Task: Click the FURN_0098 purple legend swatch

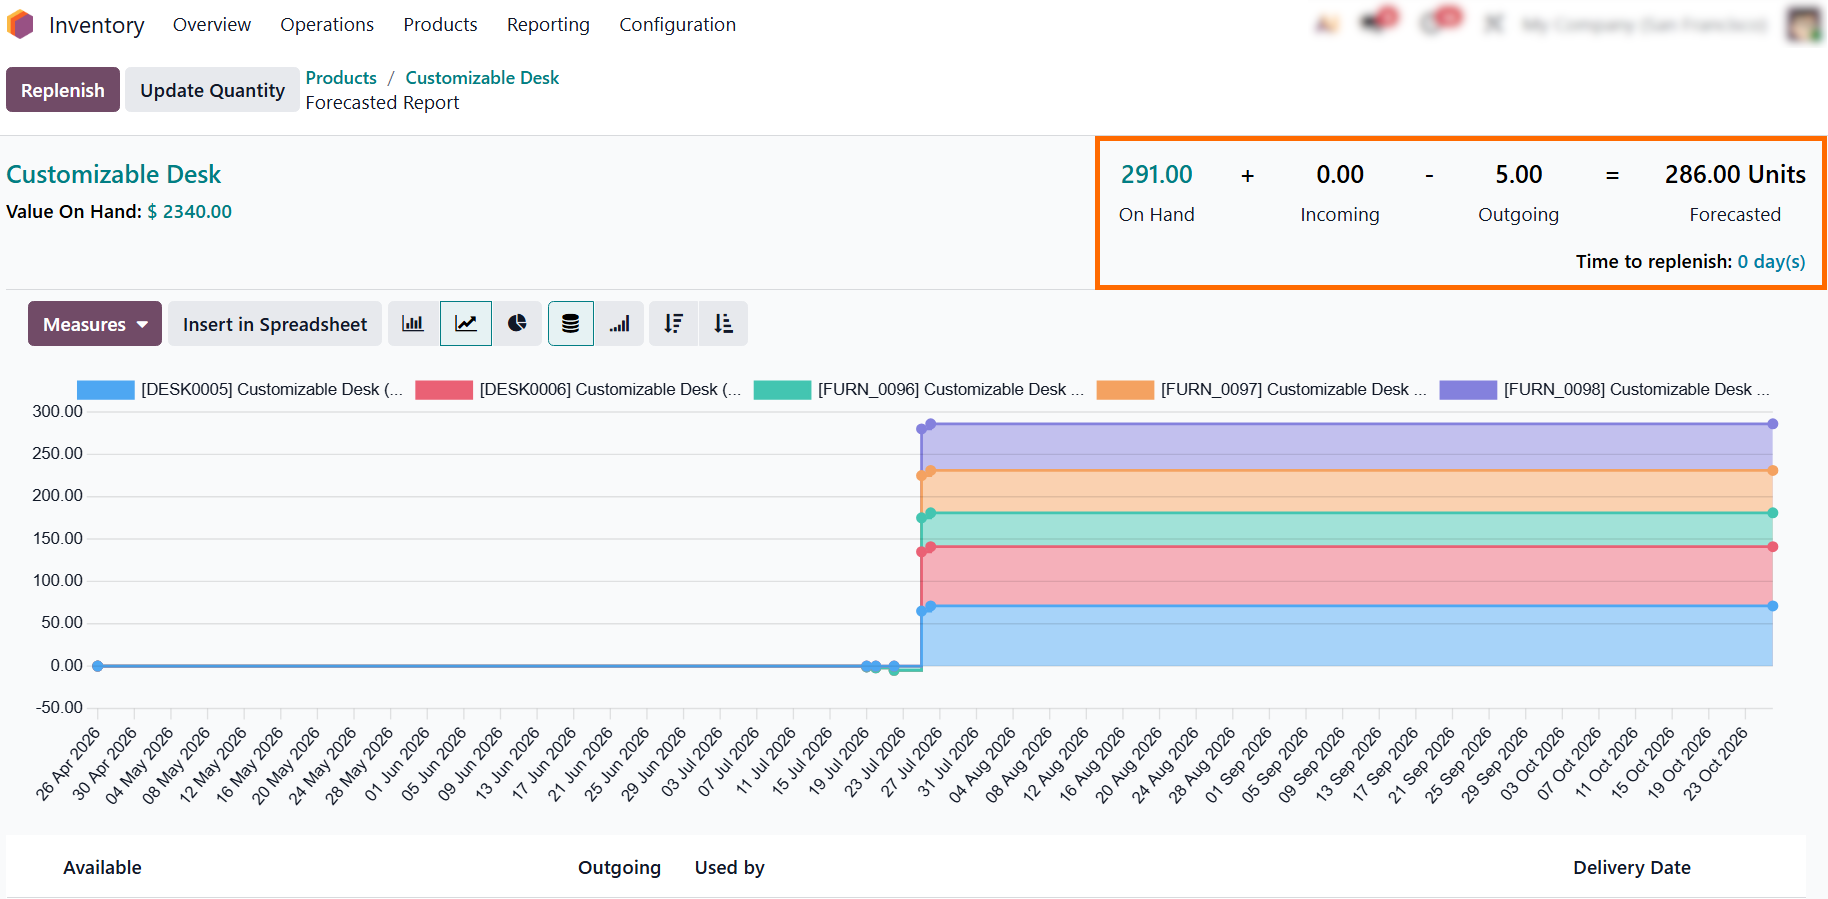Action: 1468,390
